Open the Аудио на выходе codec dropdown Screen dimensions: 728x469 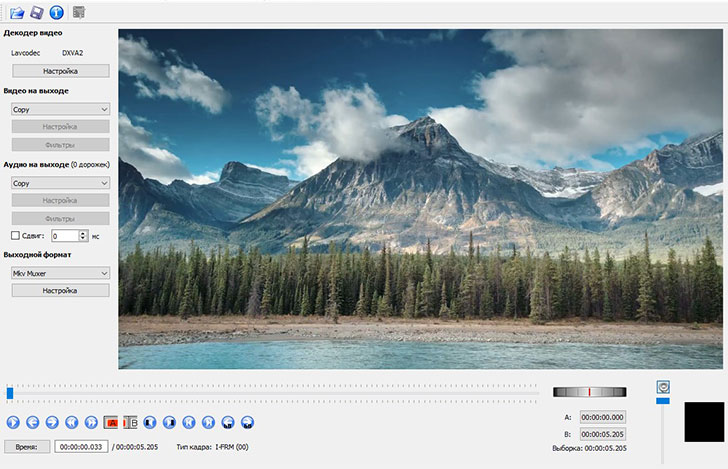60,184
